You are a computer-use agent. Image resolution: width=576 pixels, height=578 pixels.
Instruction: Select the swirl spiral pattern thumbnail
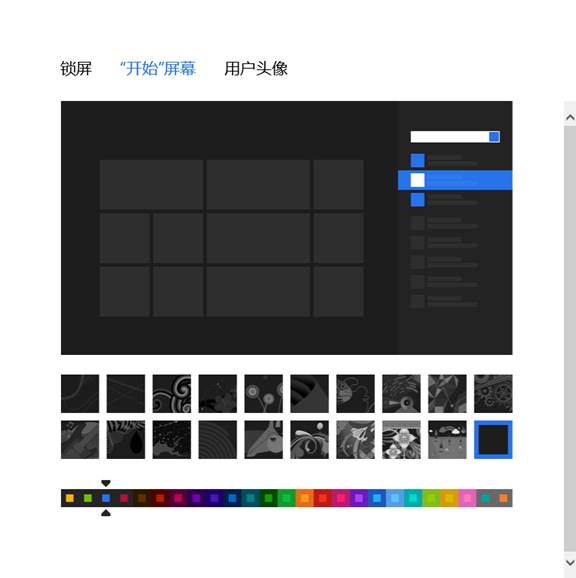point(172,394)
